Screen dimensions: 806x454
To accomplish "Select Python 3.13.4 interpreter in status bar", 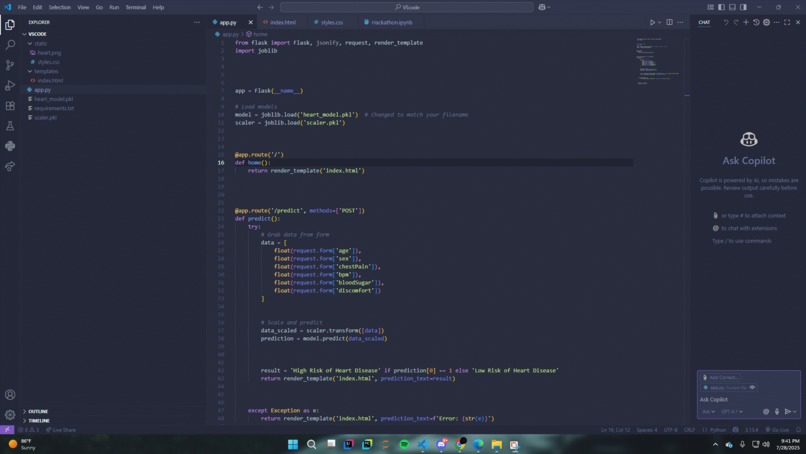I will tap(752, 430).
